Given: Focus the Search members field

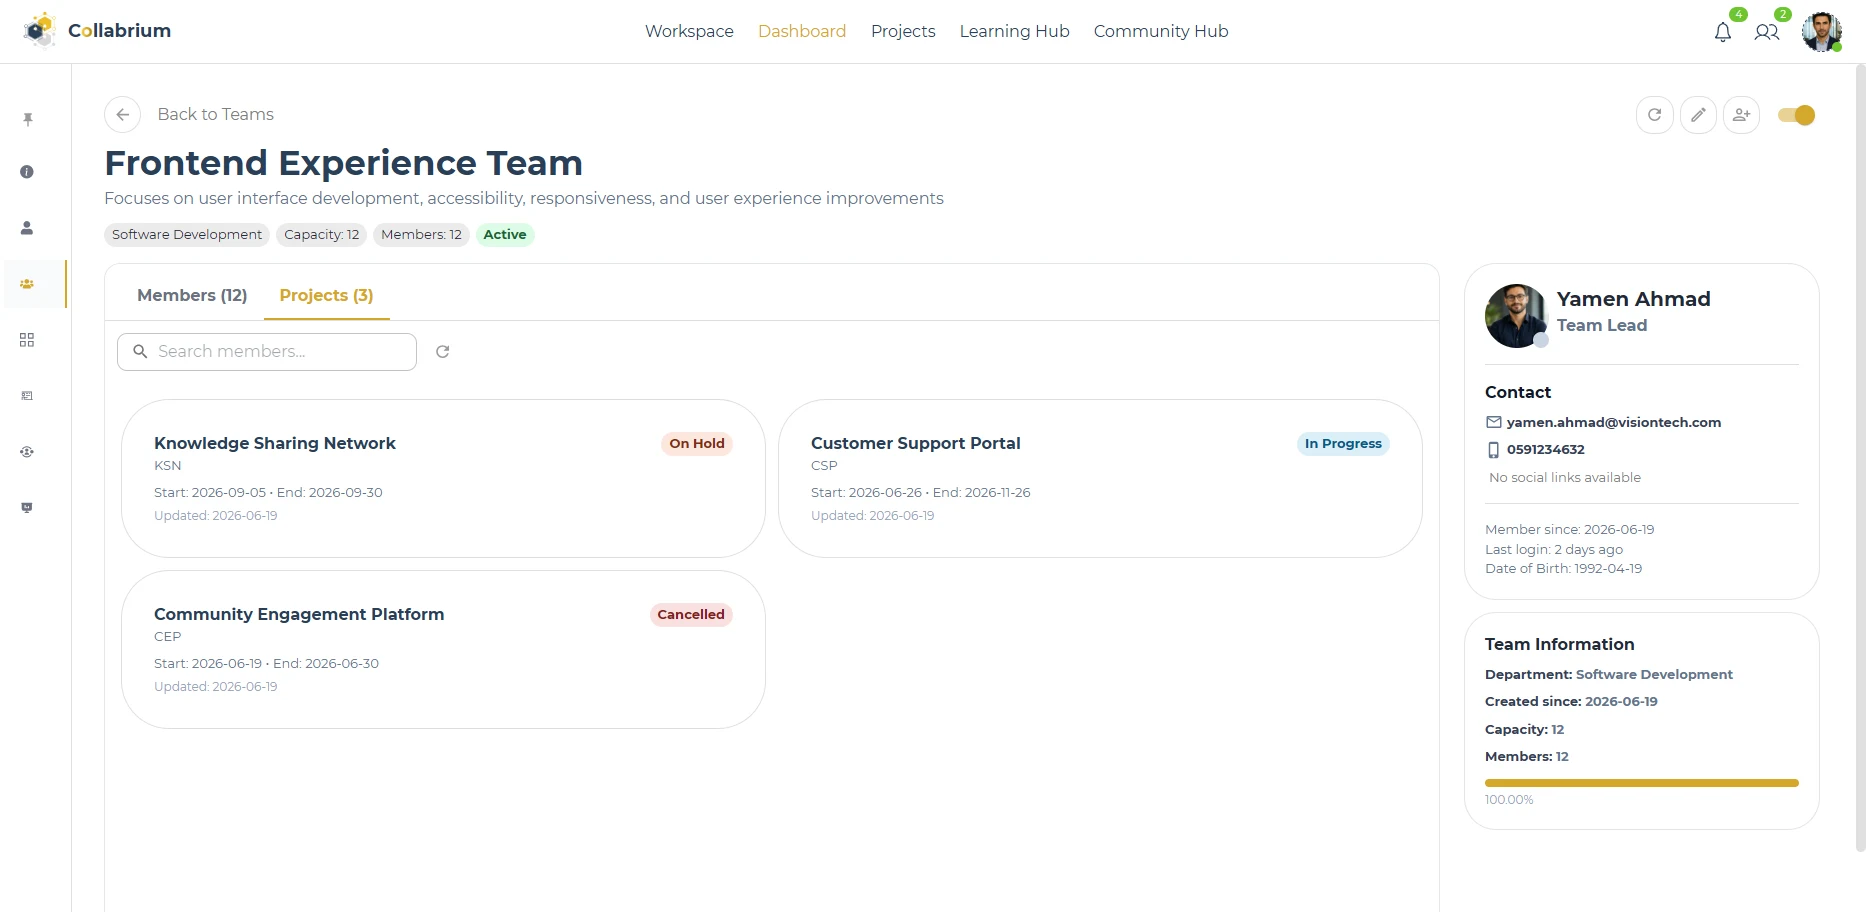Looking at the screenshot, I should [x=267, y=352].
